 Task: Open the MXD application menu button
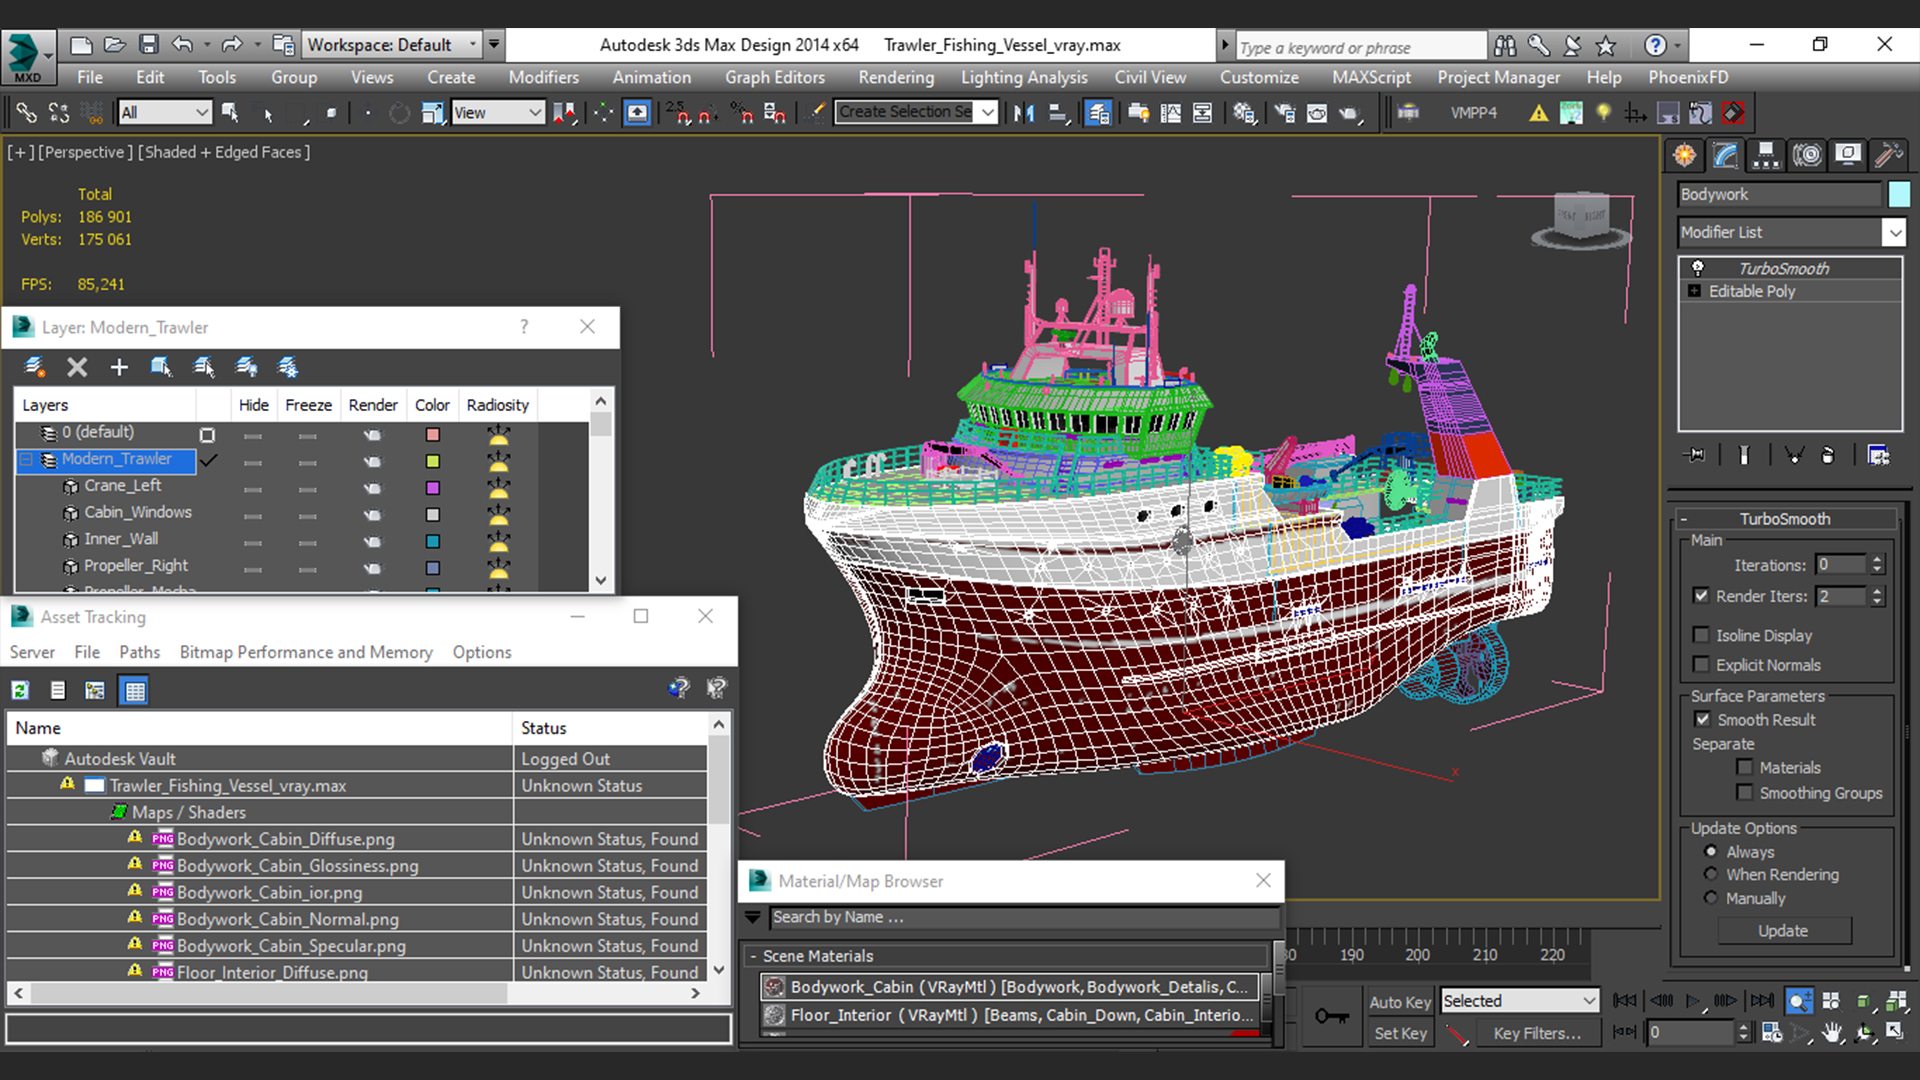pyautogui.click(x=27, y=57)
